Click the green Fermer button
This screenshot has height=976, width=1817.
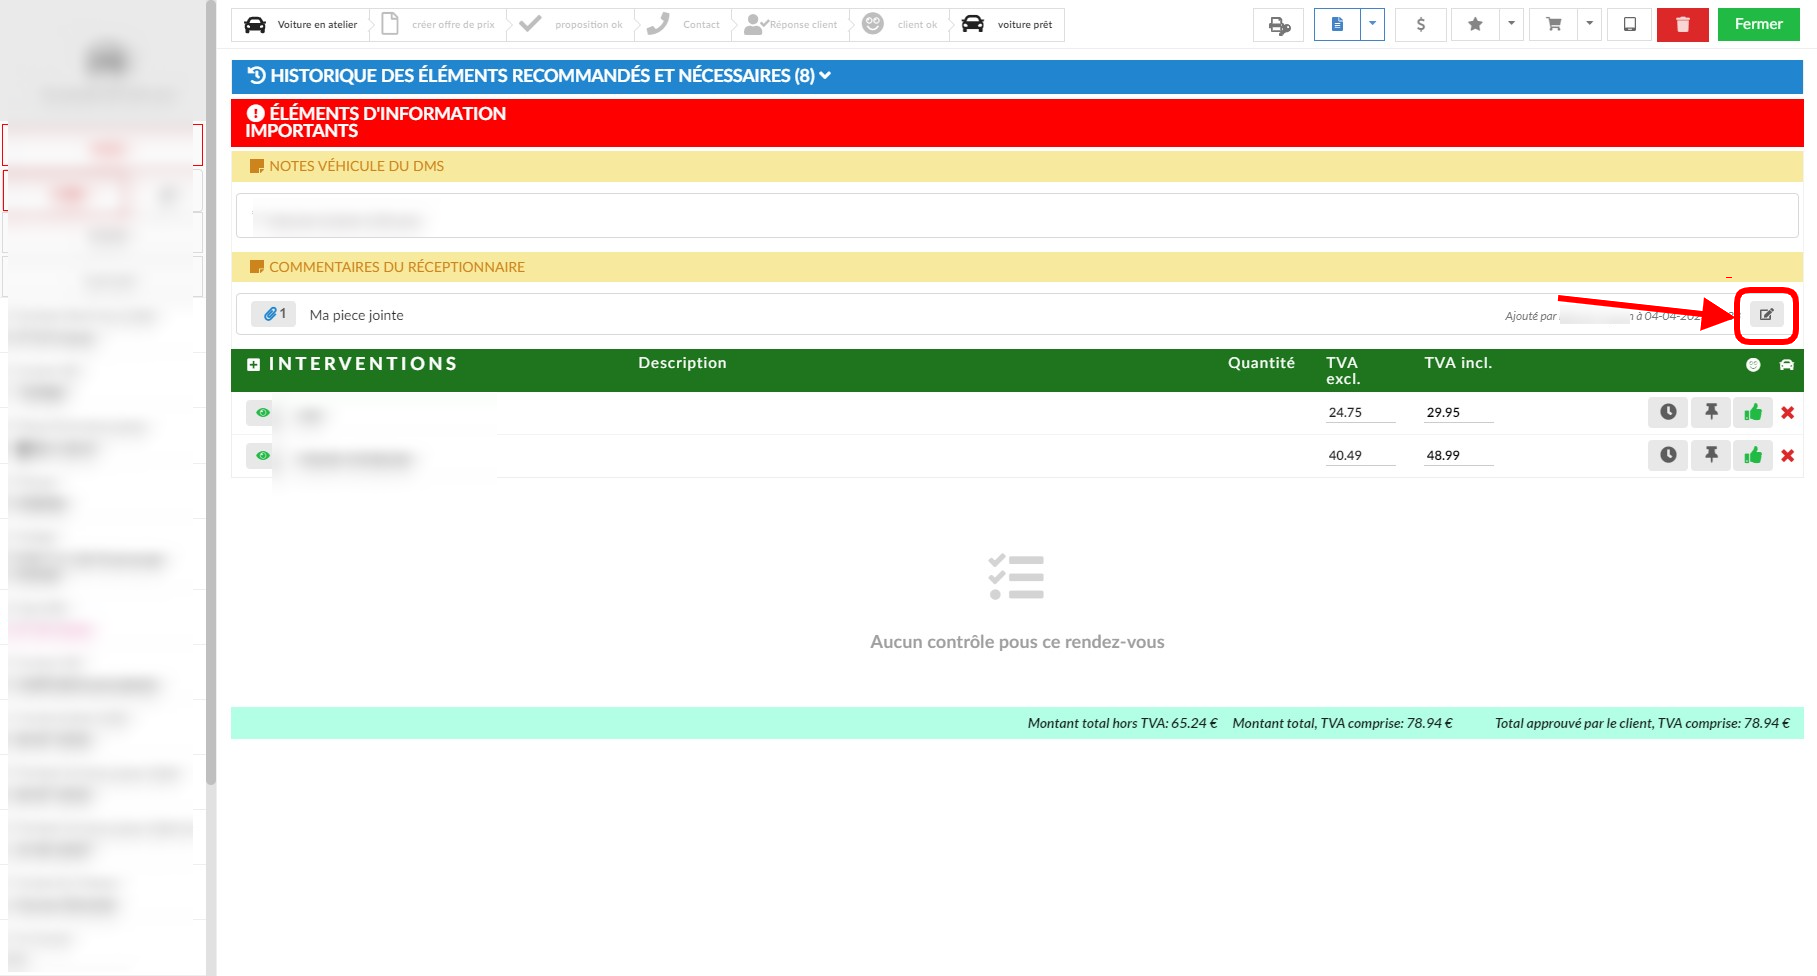pos(1759,25)
